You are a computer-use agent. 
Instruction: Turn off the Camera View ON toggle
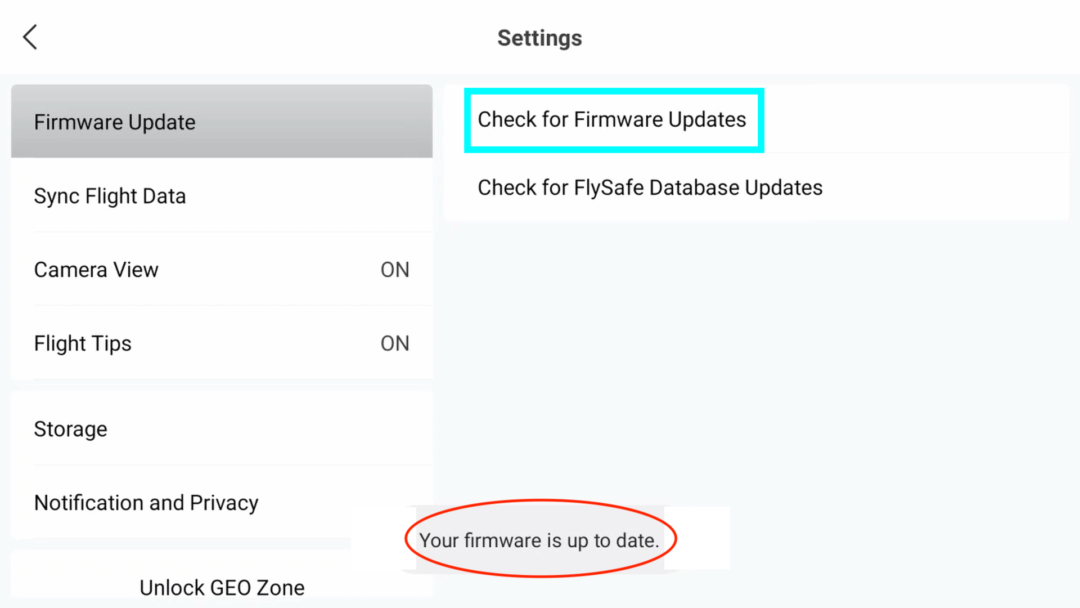click(395, 270)
